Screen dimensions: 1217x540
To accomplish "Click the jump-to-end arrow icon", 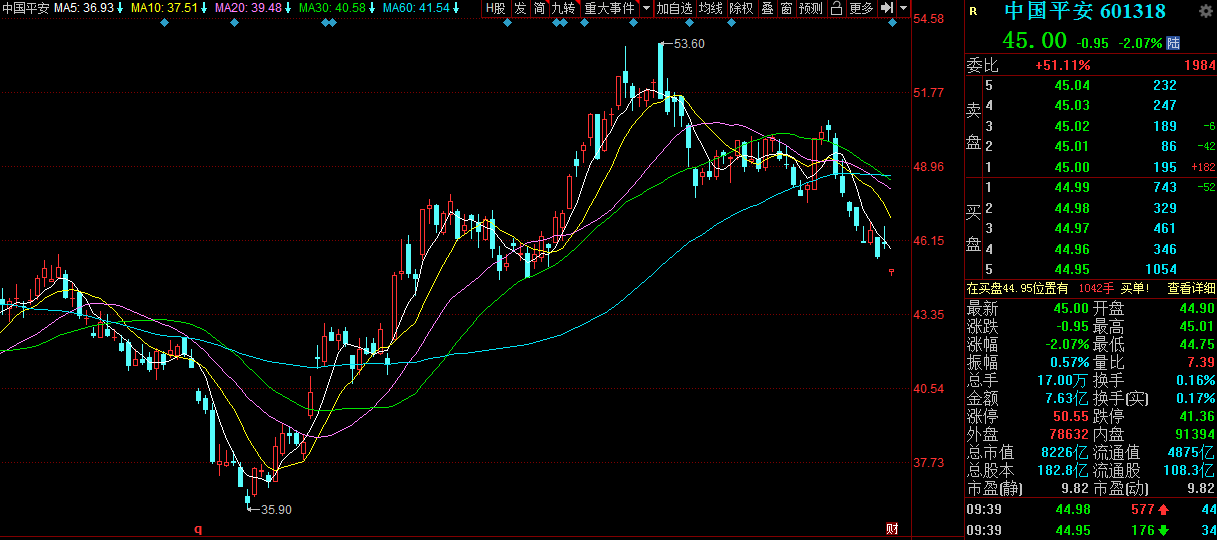I will pyautogui.click(x=886, y=8).
